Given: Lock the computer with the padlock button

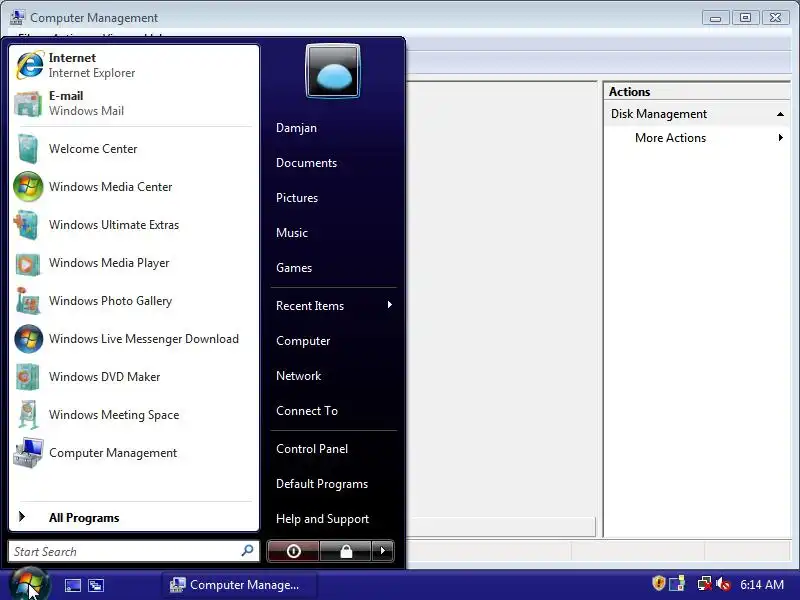Looking at the screenshot, I should click(x=346, y=551).
